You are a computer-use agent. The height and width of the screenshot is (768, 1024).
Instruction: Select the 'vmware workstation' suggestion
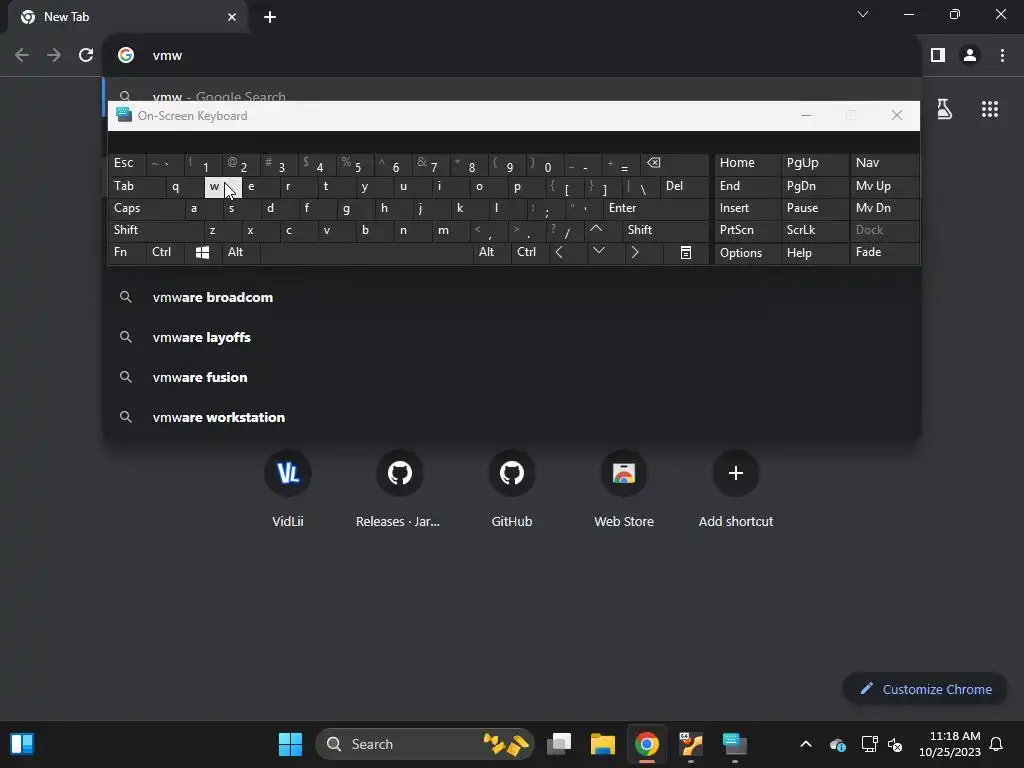[511, 417]
